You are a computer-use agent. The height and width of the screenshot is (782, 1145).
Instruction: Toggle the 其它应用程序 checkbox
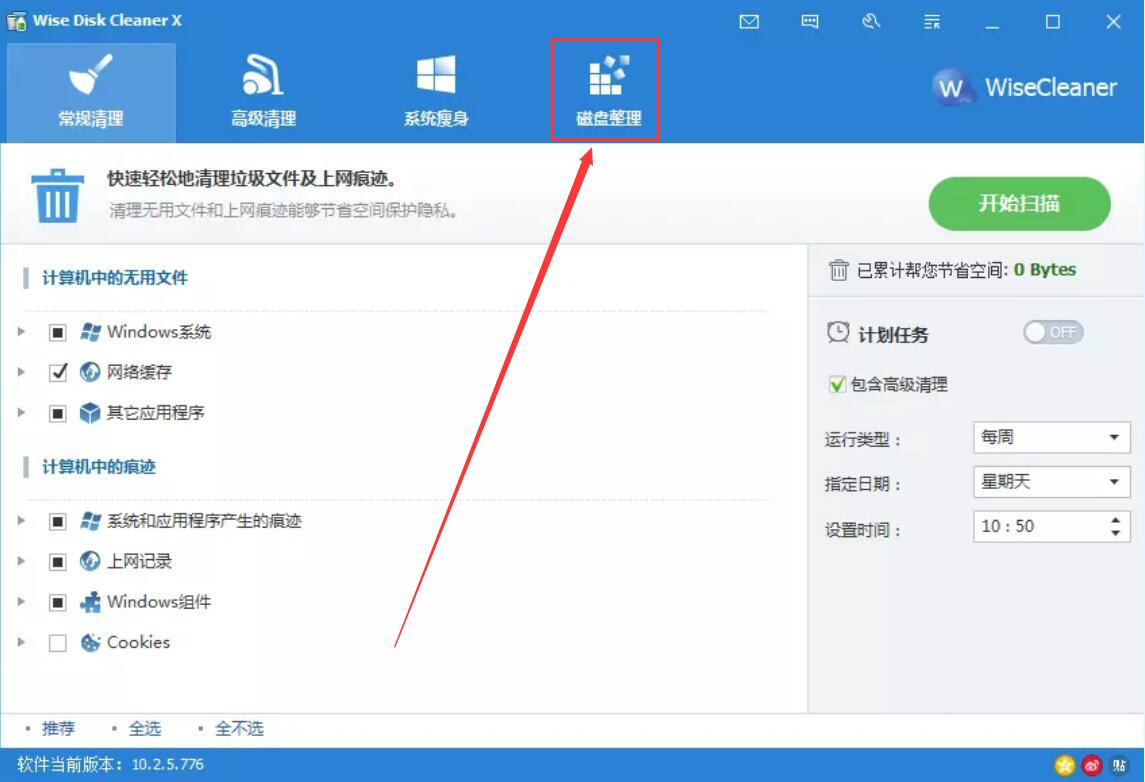click(x=58, y=413)
